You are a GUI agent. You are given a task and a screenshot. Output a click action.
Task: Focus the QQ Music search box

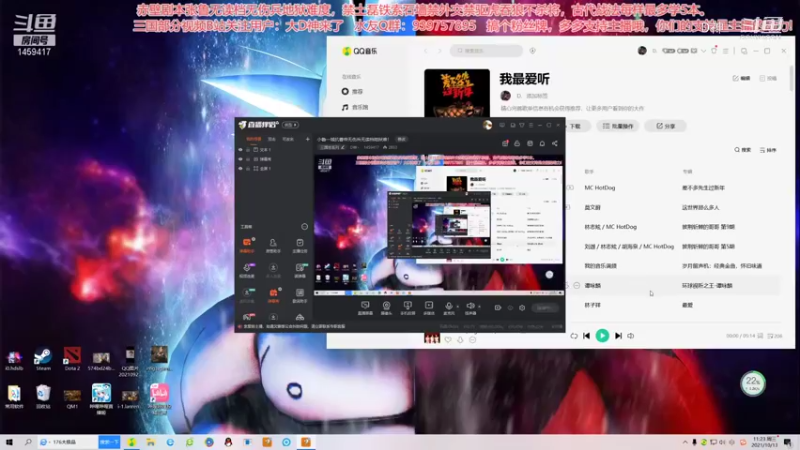[x=486, y=51]
